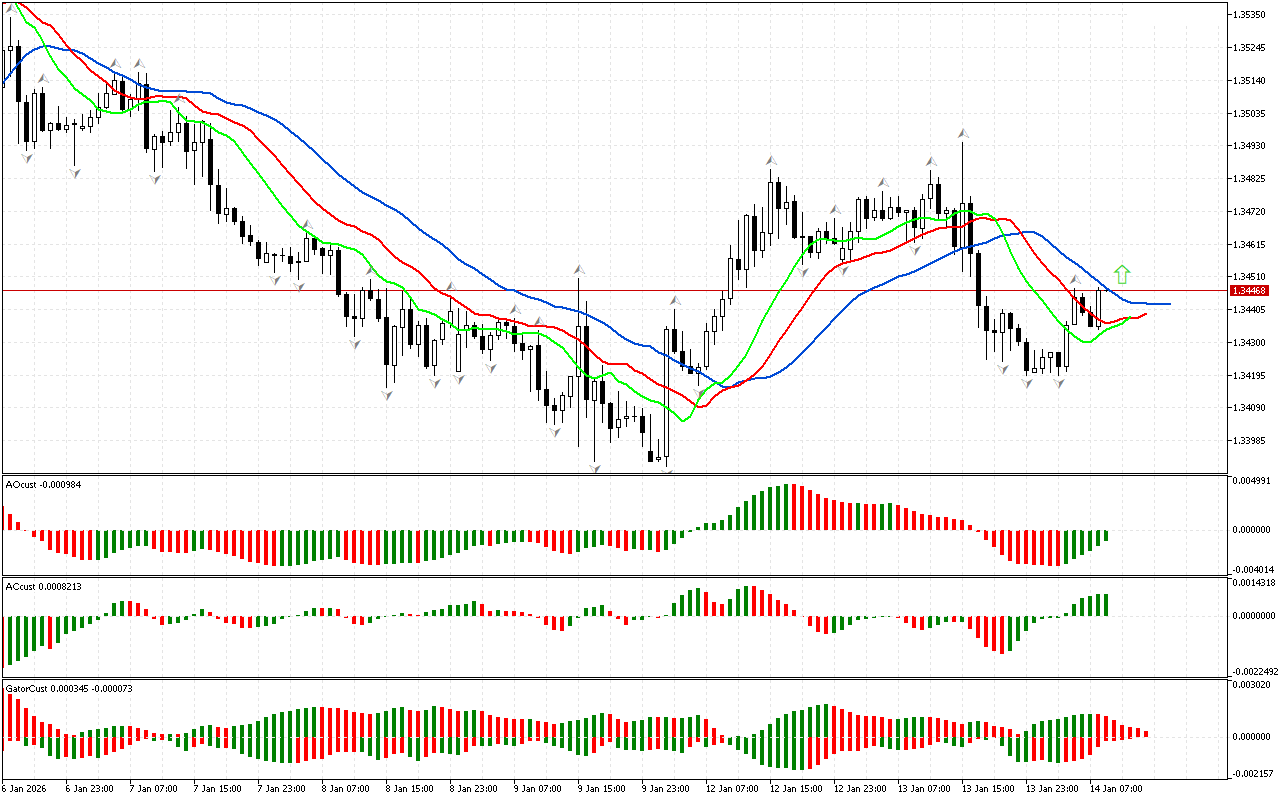Click the last green bar in the ACcust histogram

pos(1106,605)
